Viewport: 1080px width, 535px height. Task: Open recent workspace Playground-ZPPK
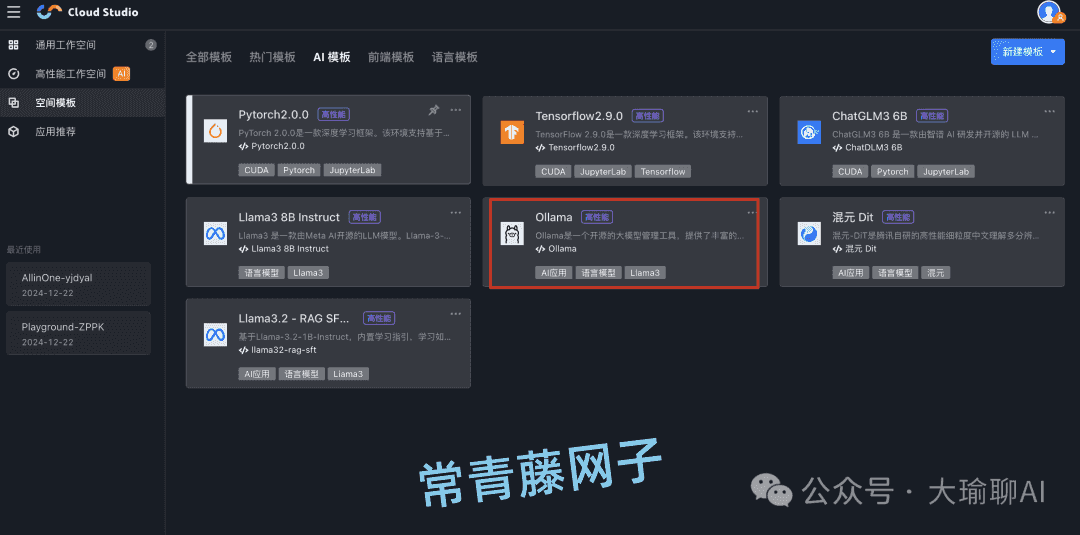pos(79,333)
